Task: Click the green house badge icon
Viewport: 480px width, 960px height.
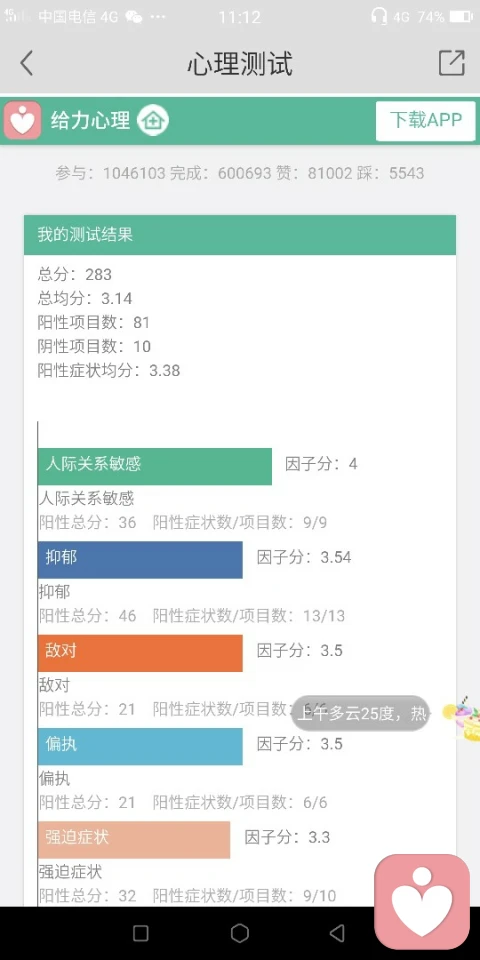Action: coord(152,120)
